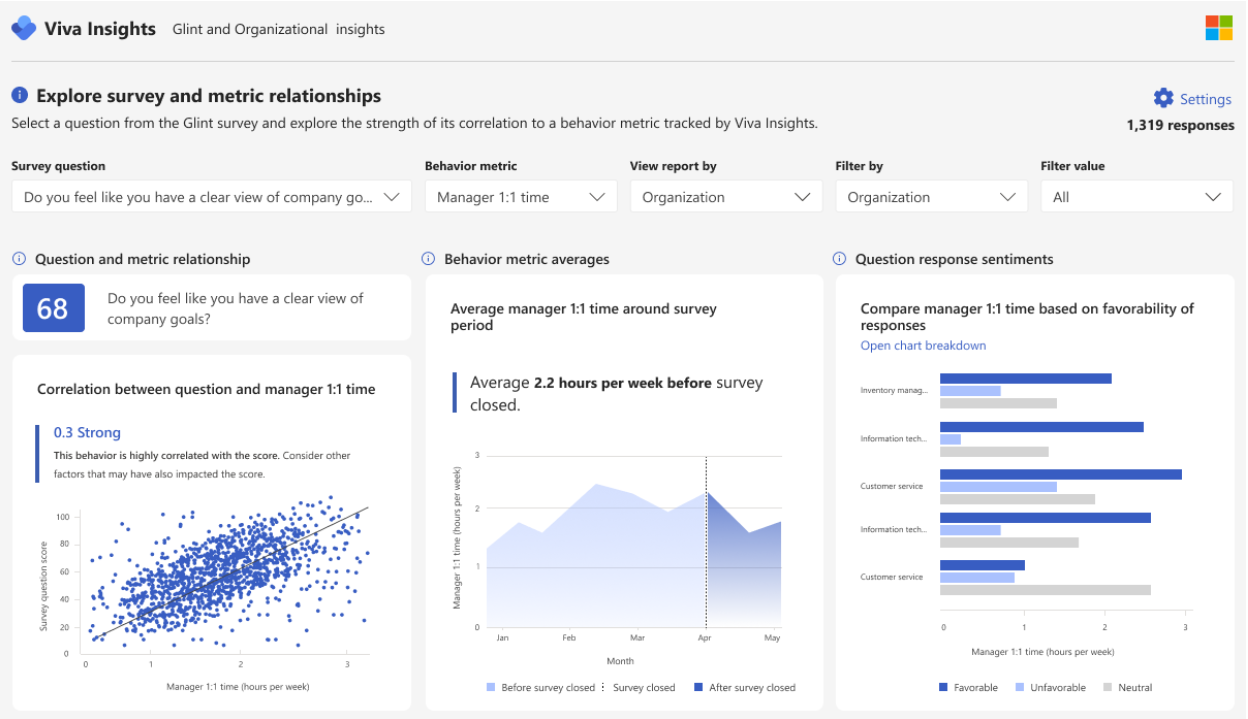Open the Settings gear icon
This screenshot has height=719, width=1248.
click(x=1163, y=98)
